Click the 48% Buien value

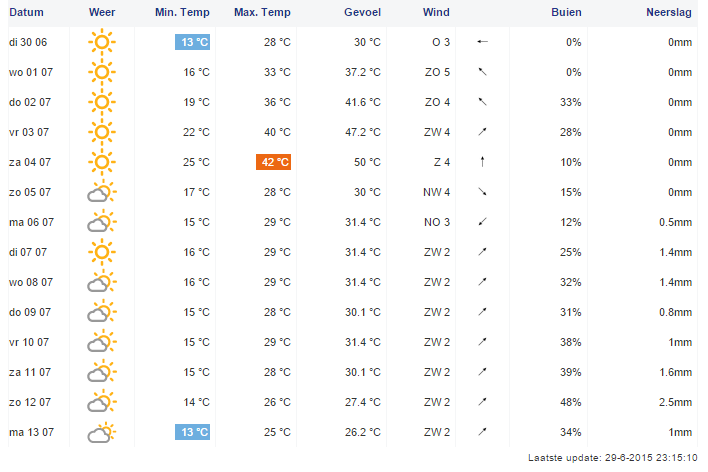pyautogui.click(x=571, y=402)
